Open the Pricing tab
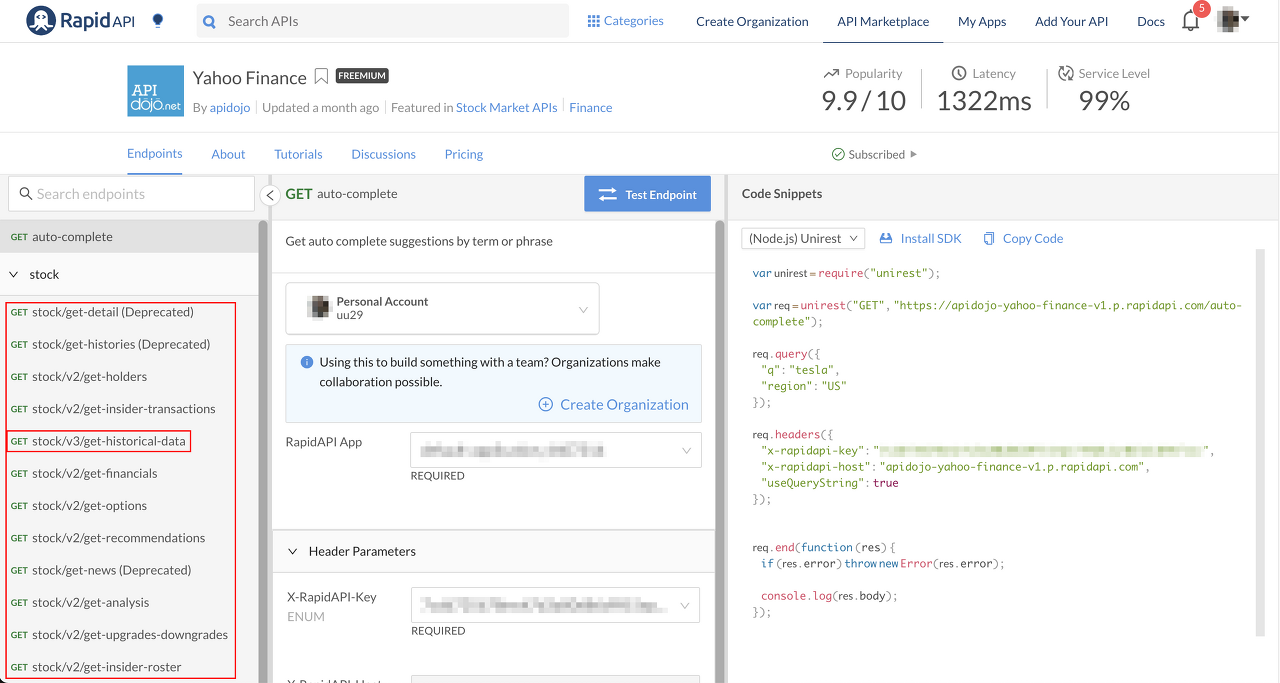 click(x=464, y=154)
